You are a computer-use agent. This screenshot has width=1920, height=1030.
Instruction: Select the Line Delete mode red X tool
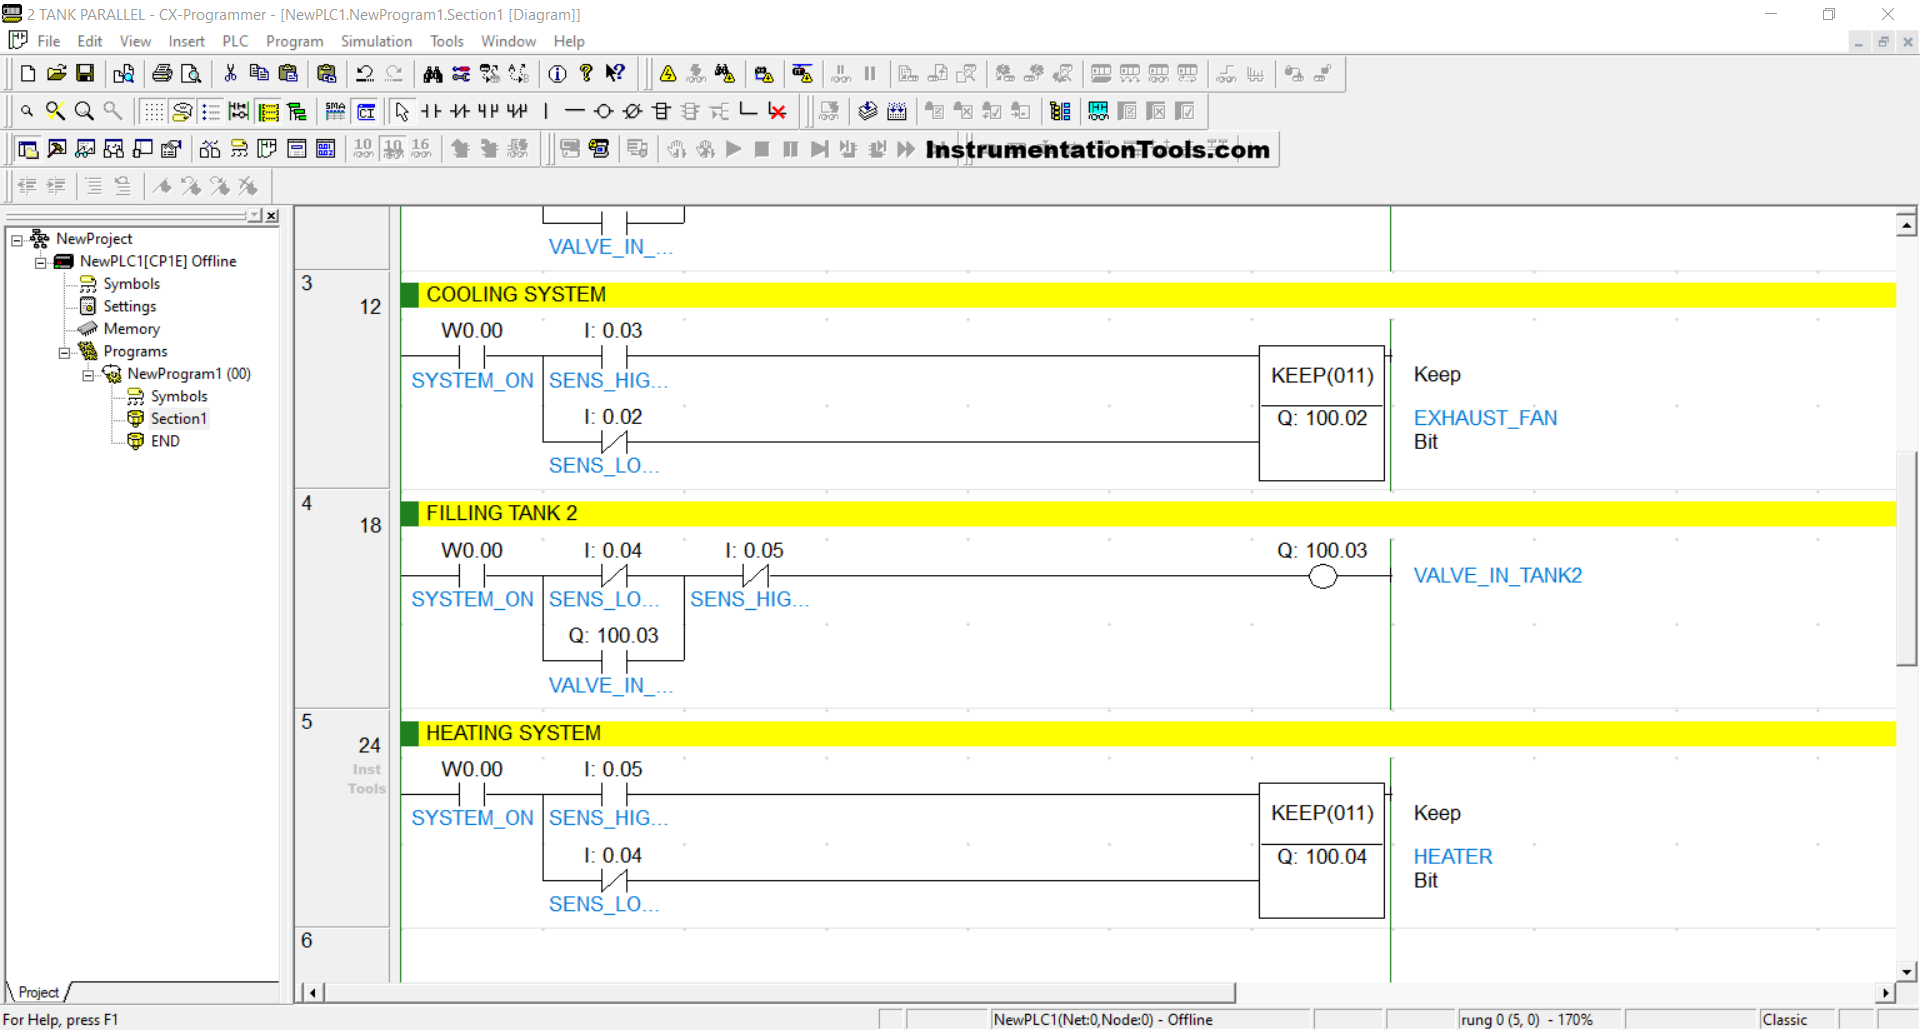tap(777, 111)
